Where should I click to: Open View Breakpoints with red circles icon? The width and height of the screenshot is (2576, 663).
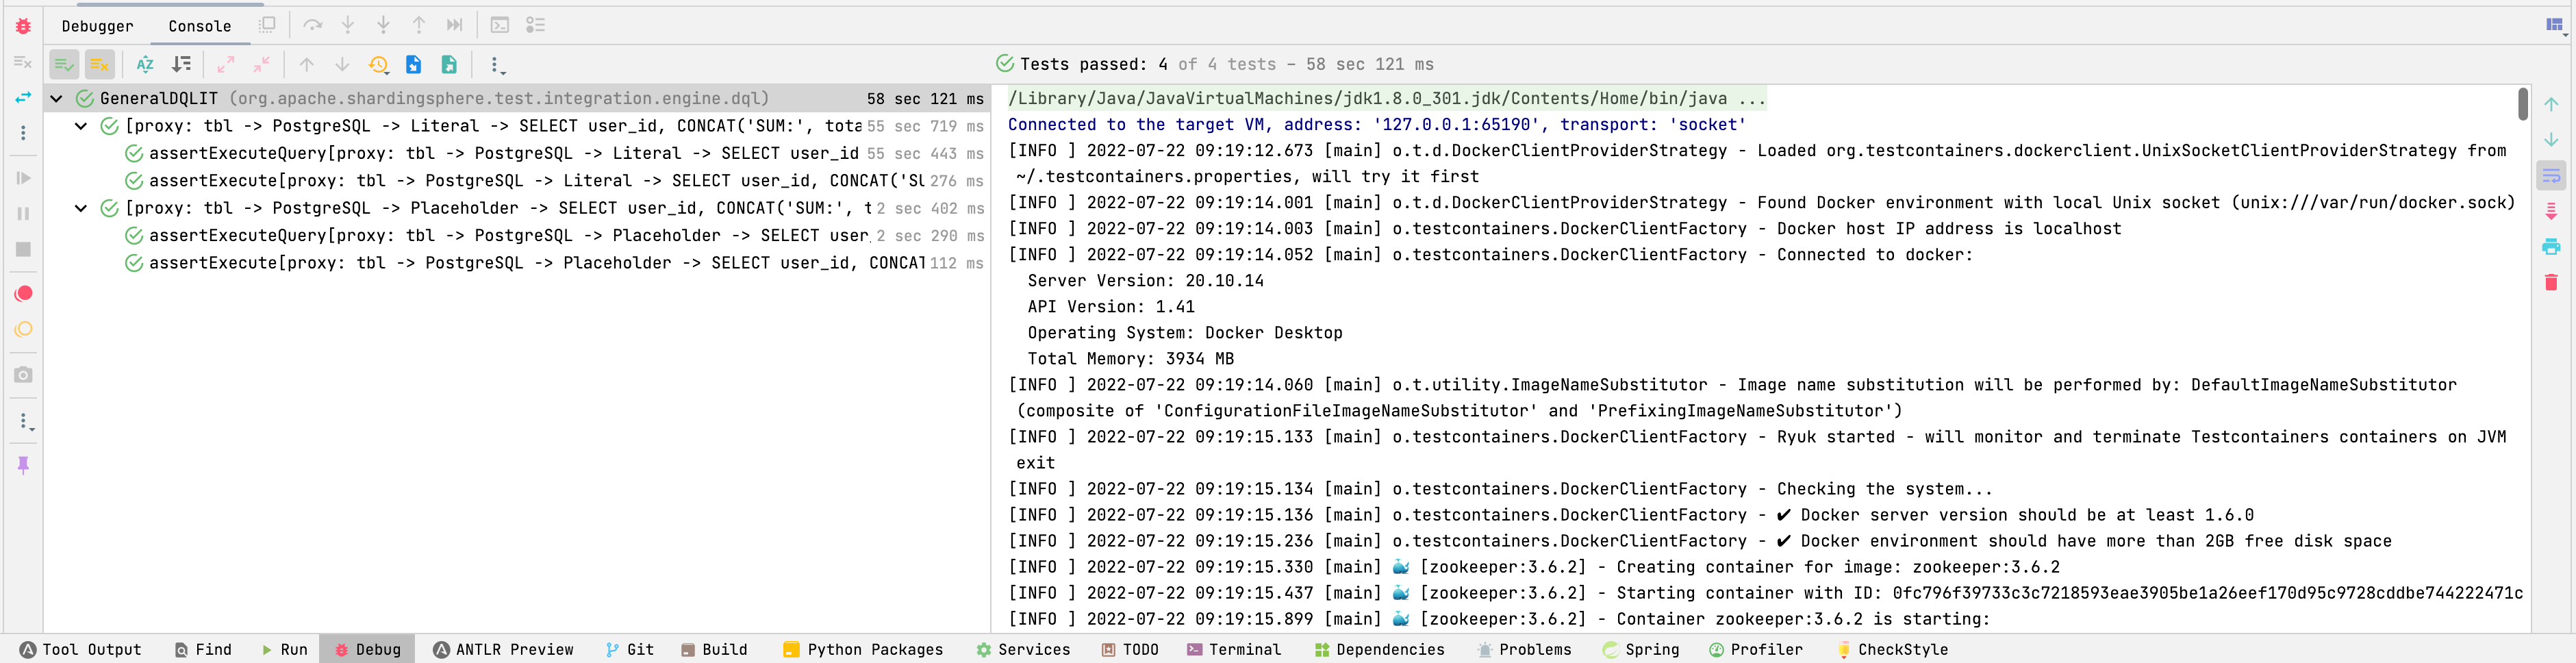coord(23,293)
